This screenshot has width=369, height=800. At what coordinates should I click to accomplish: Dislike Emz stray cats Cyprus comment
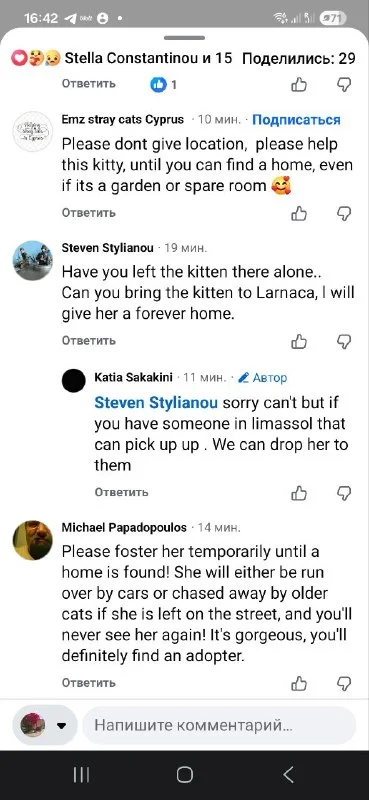[x=345, y=213]
